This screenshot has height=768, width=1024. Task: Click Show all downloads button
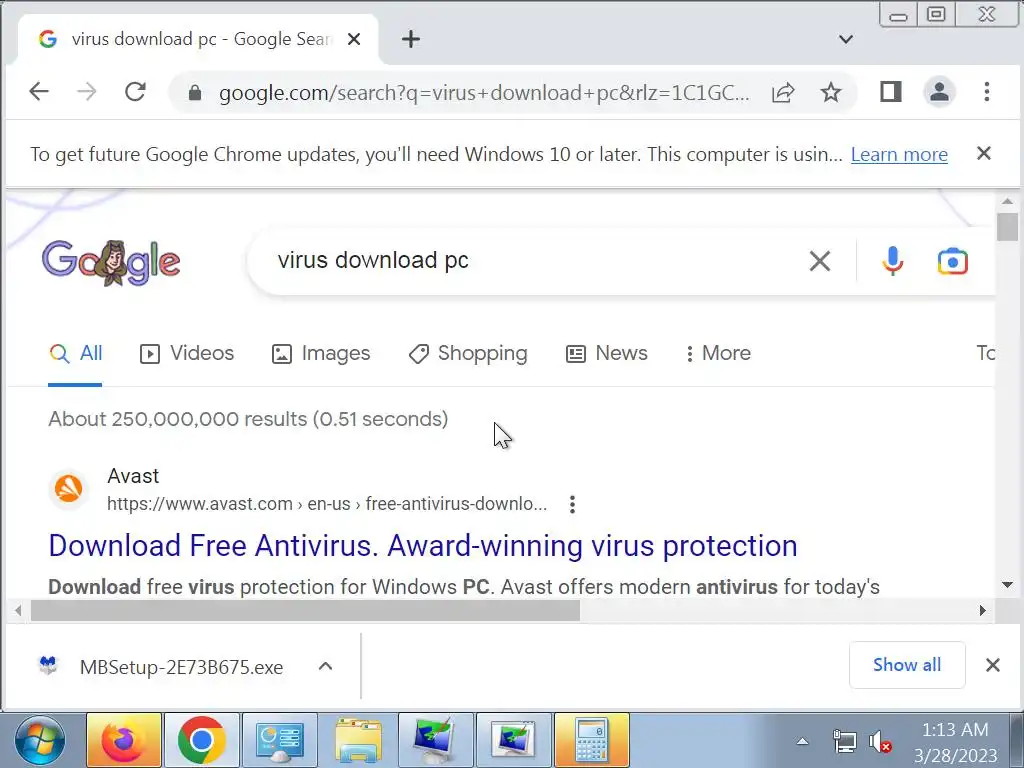coord(907,665)
